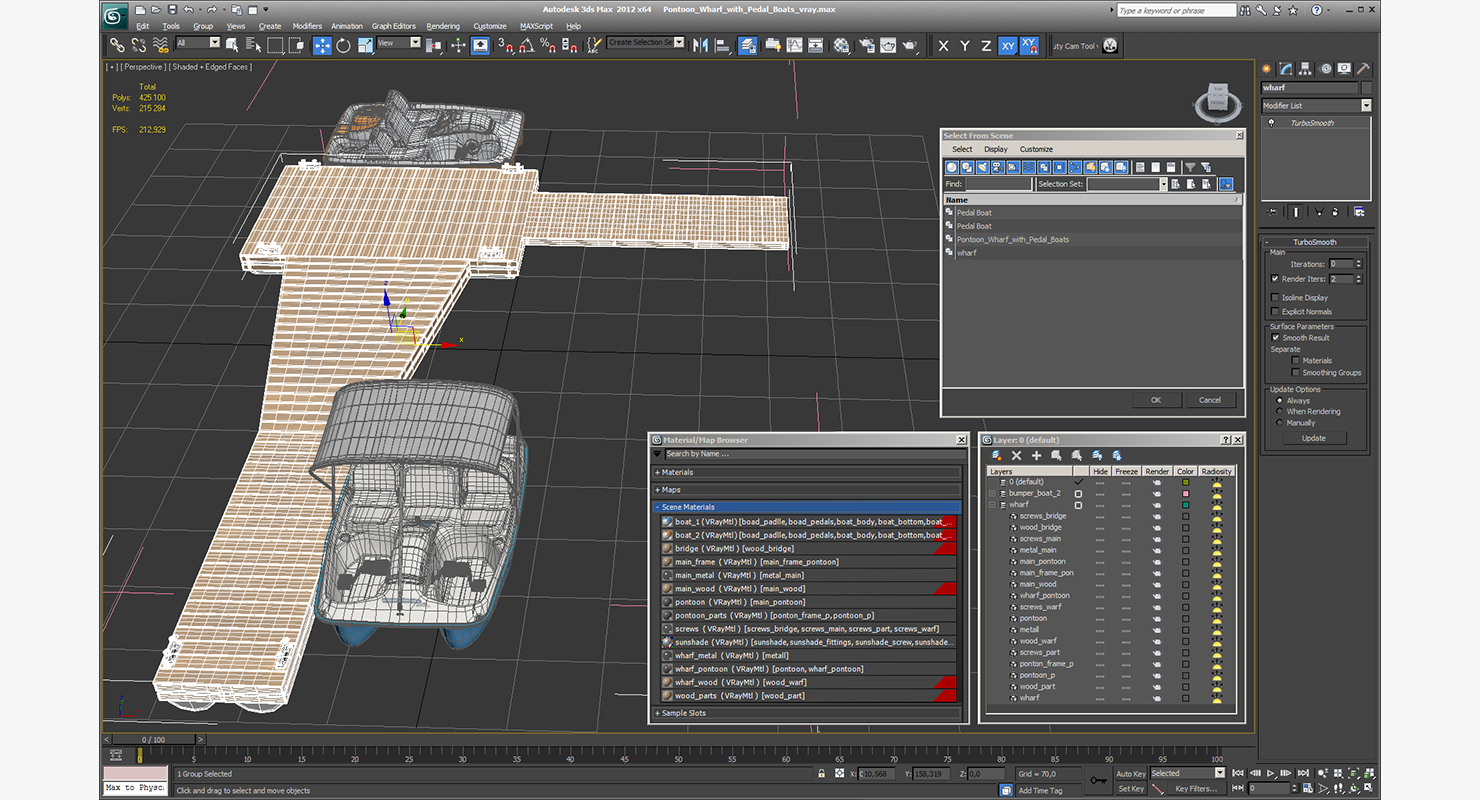Select the Rotate tool in main toolbar

pyautogui.click(x=344, y=46)
